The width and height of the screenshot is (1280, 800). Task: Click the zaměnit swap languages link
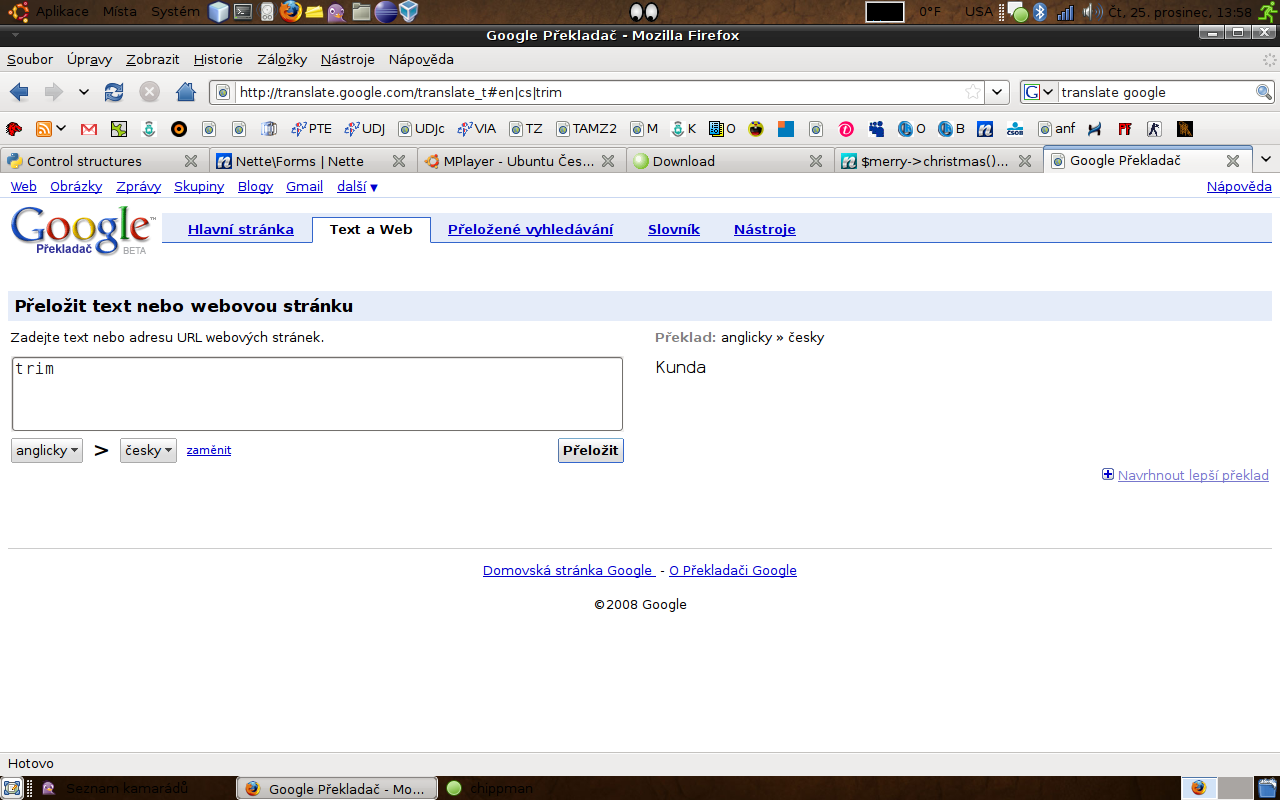point(209,450)
